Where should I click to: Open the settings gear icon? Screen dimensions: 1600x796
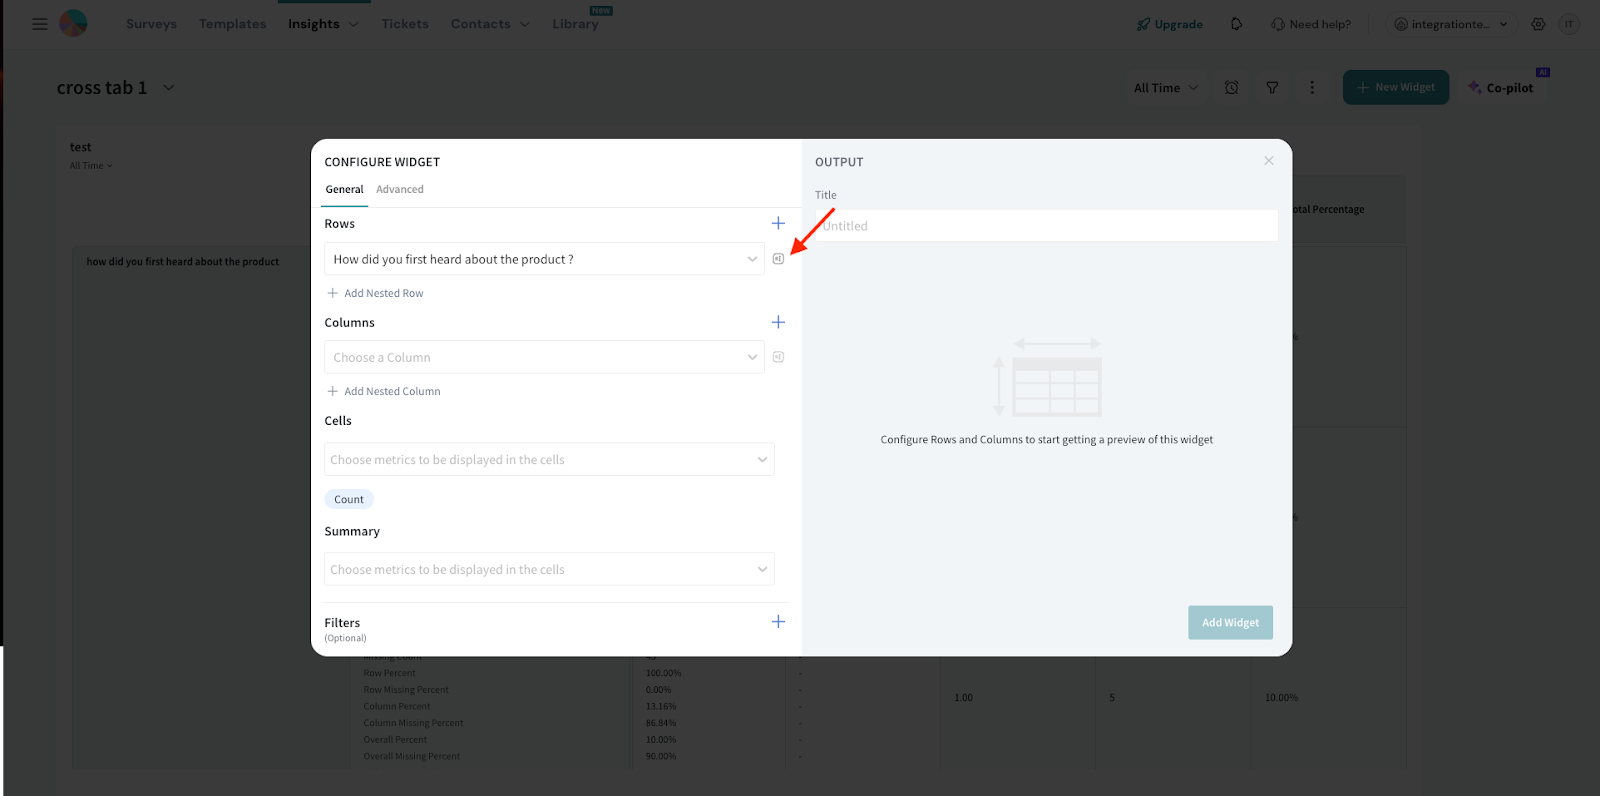pos(1538,24)
